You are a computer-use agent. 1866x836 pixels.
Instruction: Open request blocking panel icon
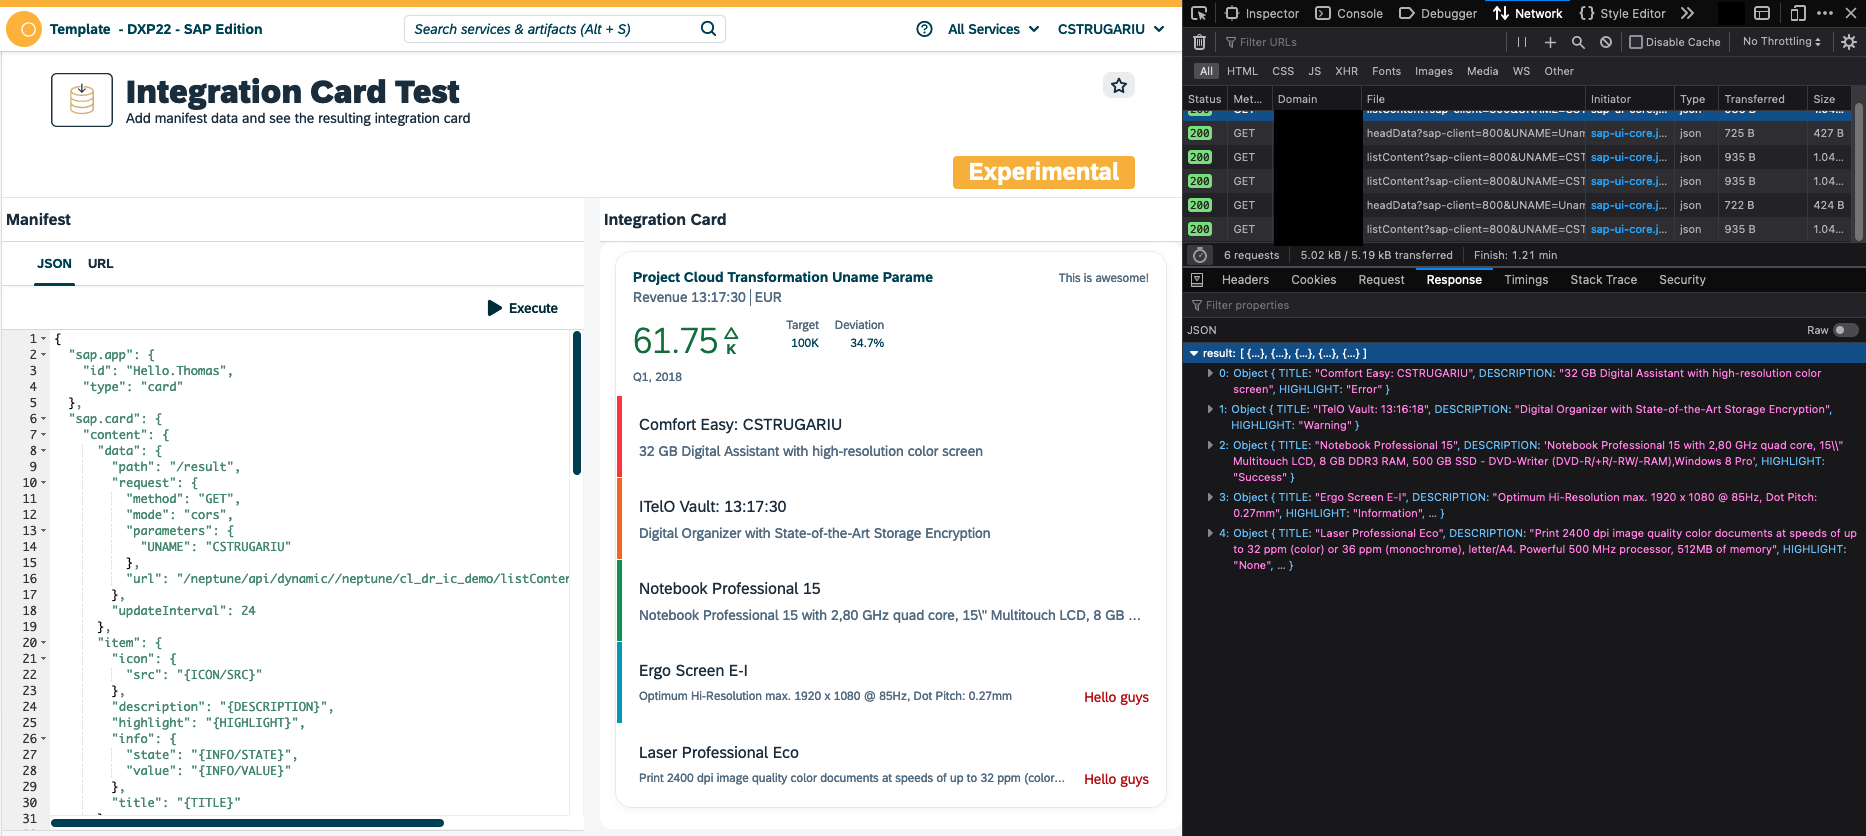[1605, 42]
